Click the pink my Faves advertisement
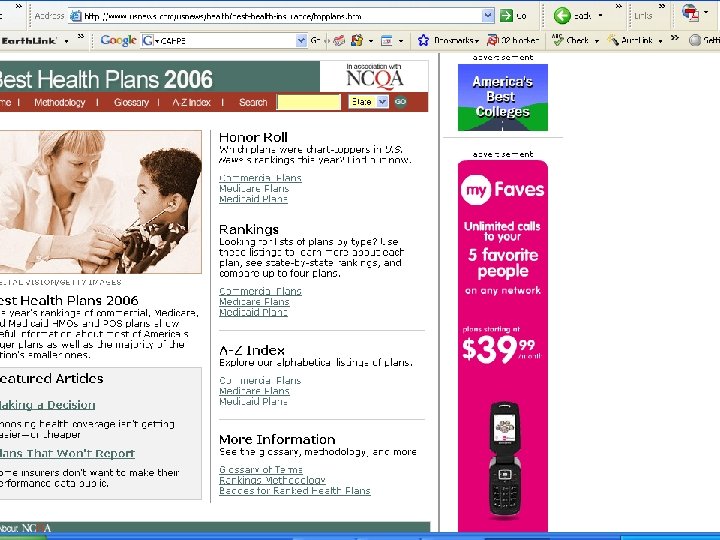 point(503,345)
